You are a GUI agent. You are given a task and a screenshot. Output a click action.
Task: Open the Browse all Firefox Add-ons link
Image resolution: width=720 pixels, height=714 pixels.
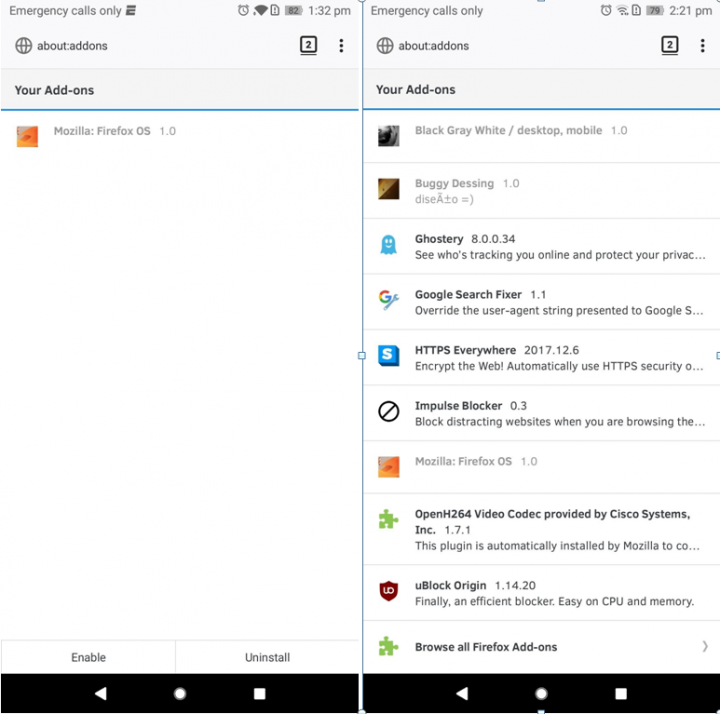(x=486, y=647)
